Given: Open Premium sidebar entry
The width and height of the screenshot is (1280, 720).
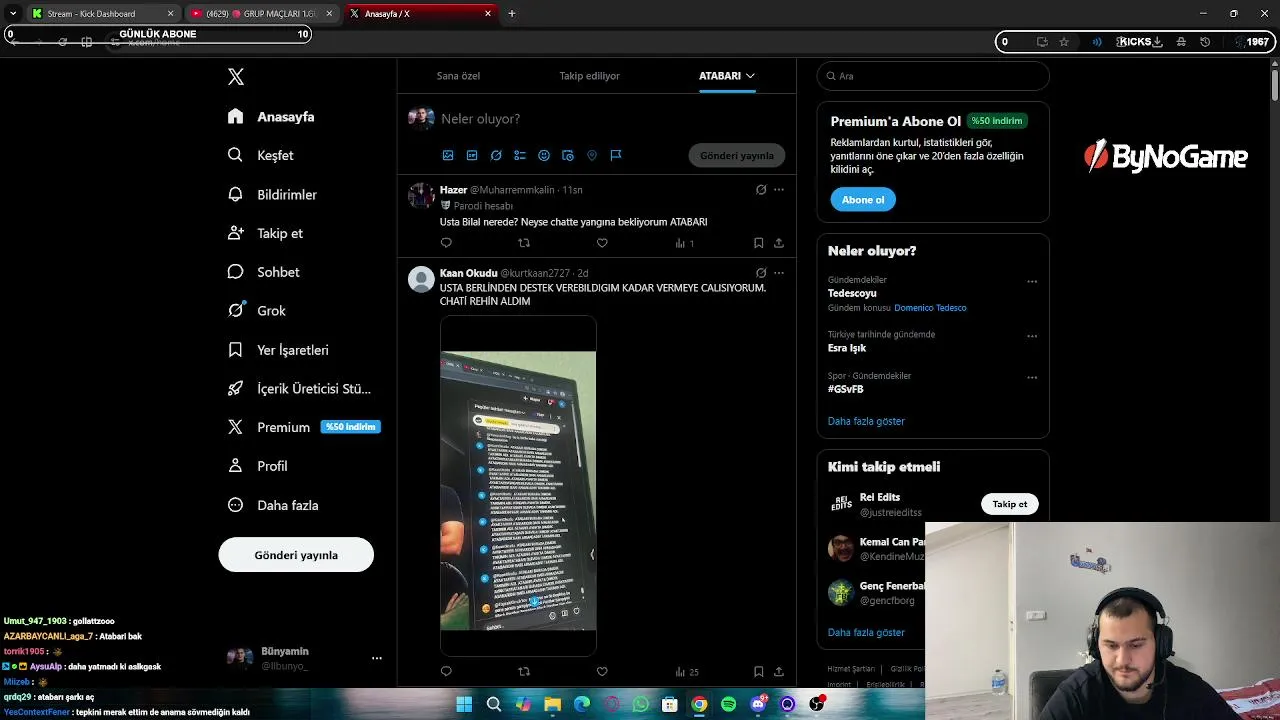Looking at the screenshot, I should pyautogui.click(x=303, y=427).
